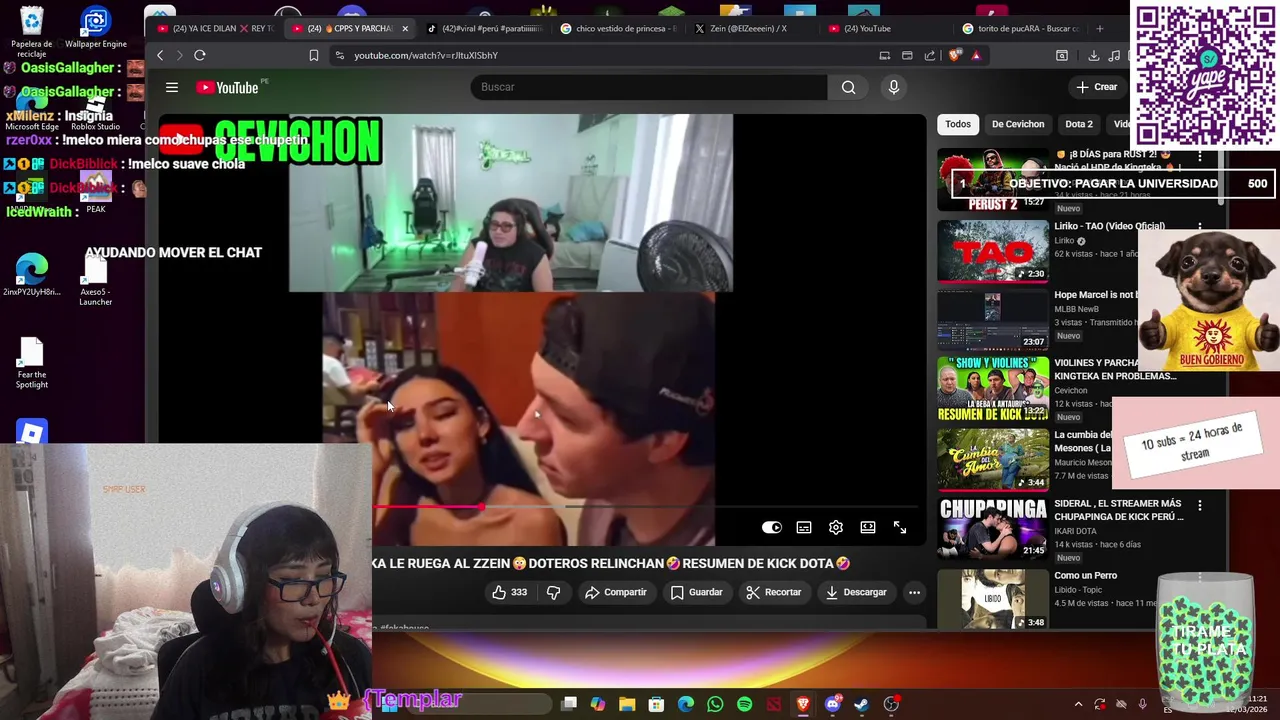Open the Liriko - TAO video thumbnail

993,251
